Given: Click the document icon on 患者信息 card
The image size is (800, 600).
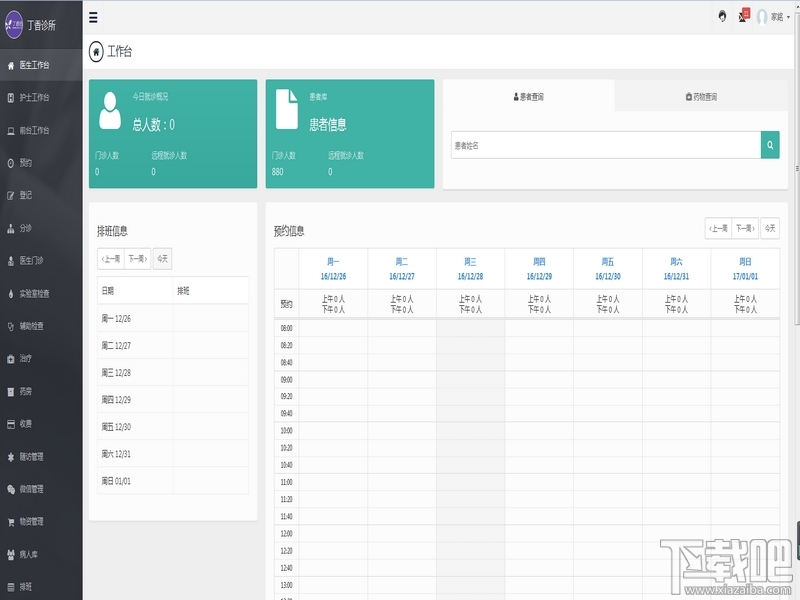Looking at the screenshot, I should click(287, 109).
